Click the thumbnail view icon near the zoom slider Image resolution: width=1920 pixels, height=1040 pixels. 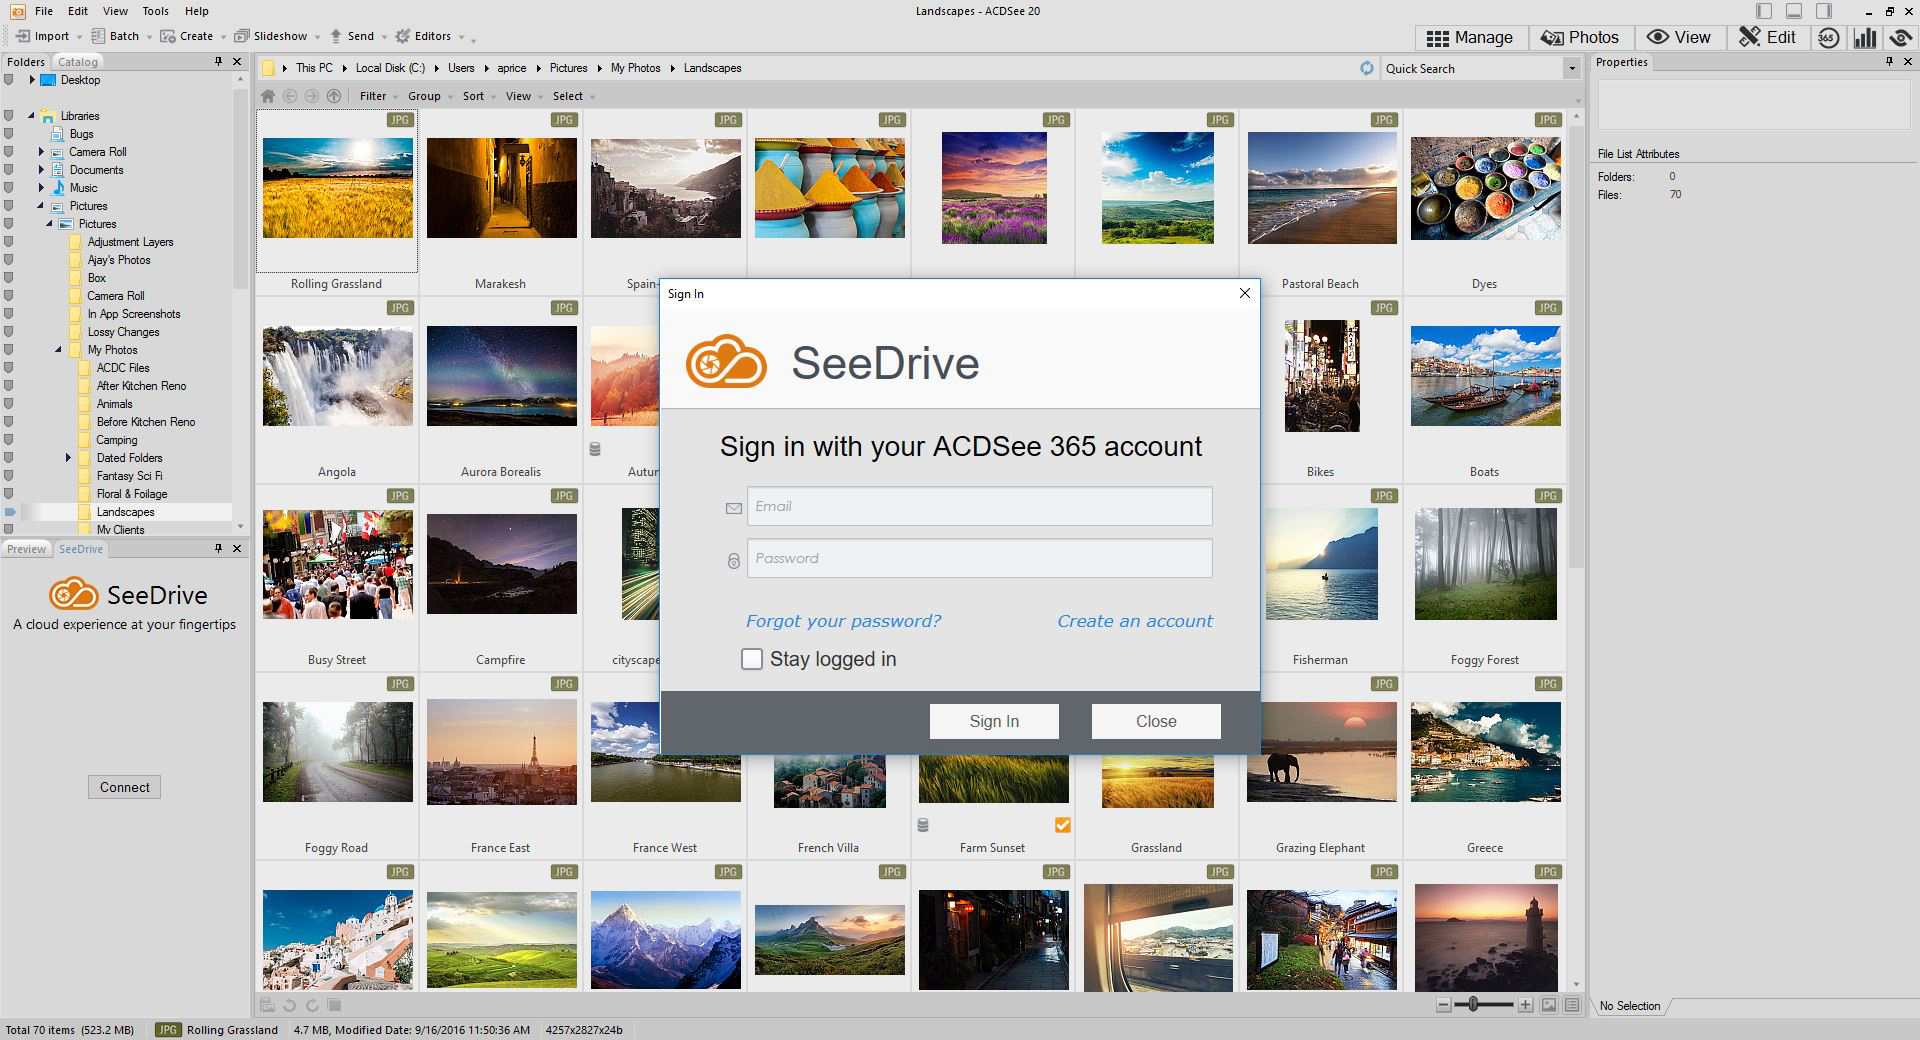pyautogui.click(x=1549, y=1005)
